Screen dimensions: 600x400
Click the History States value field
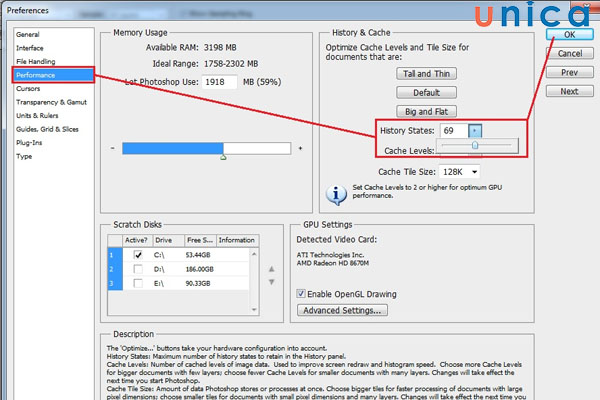pos(452,131)
